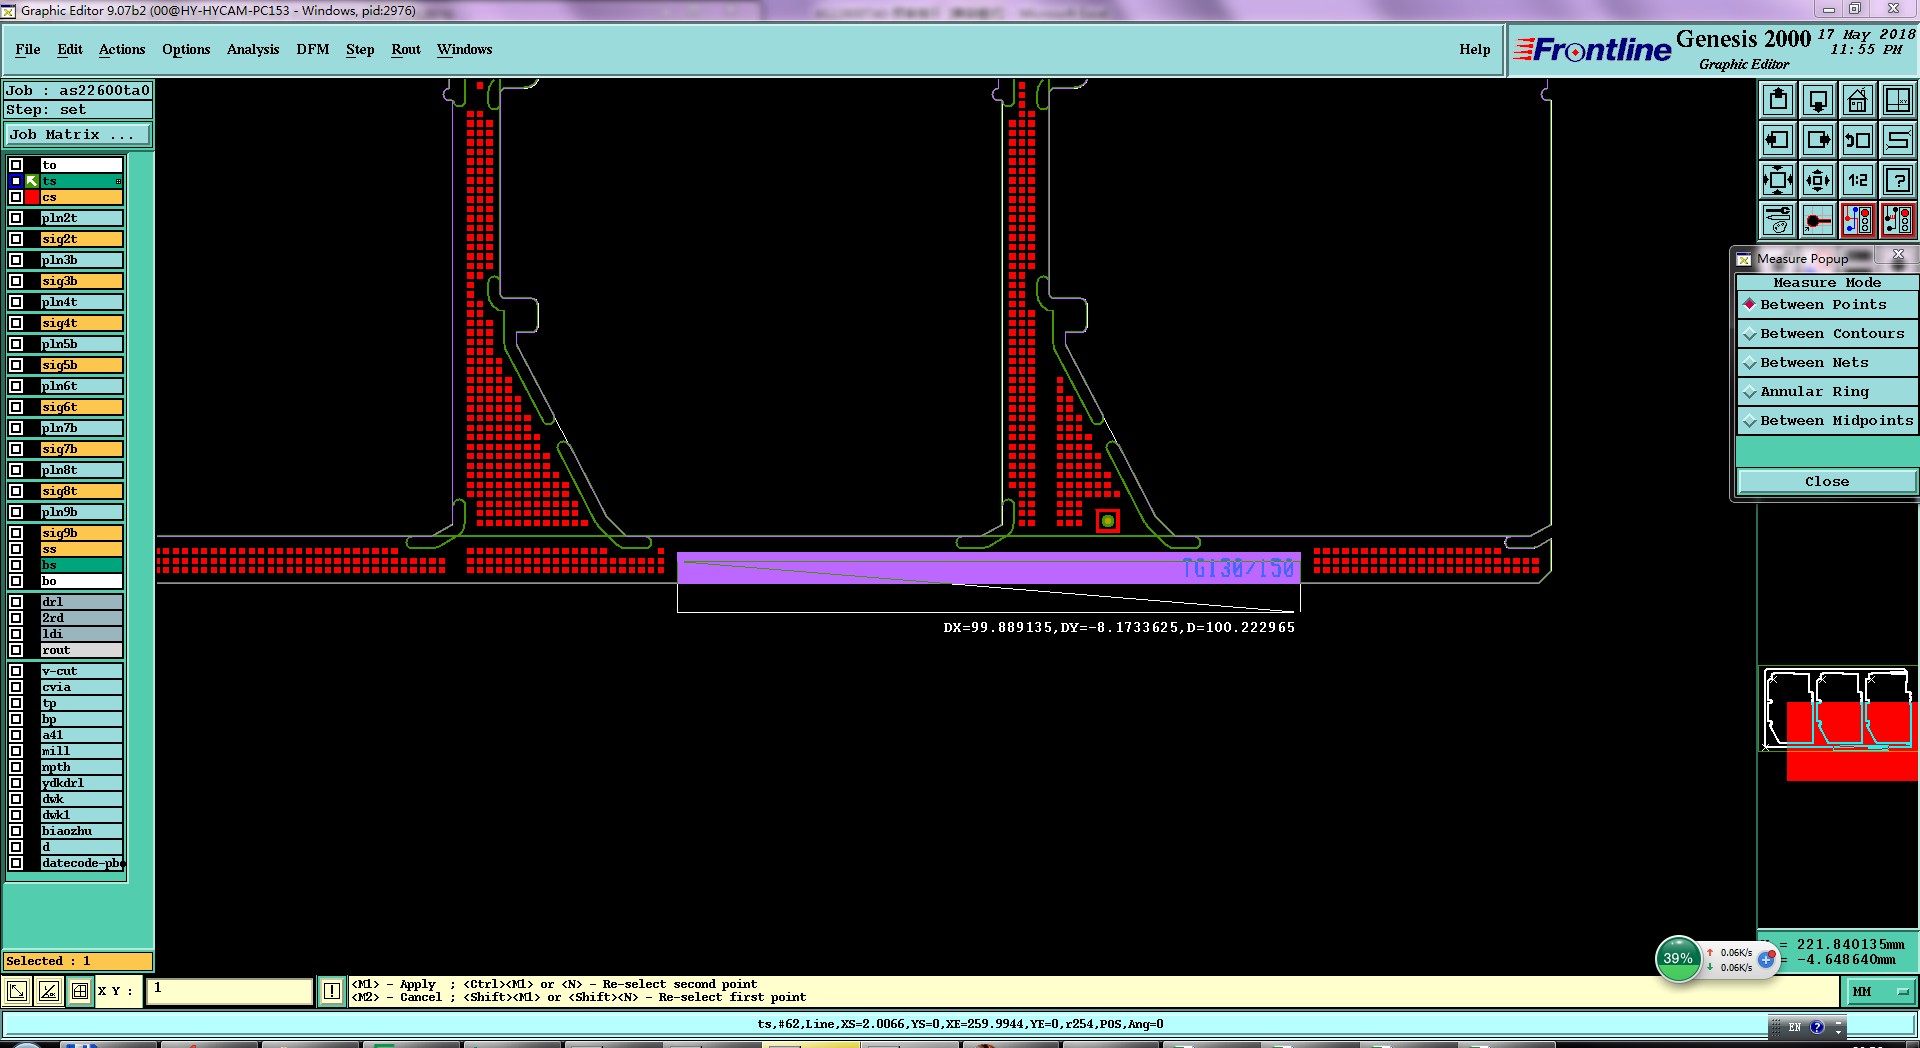The image size is (1920, 1048).
Task: Select the biaozhu layer row
Action: 81,831
